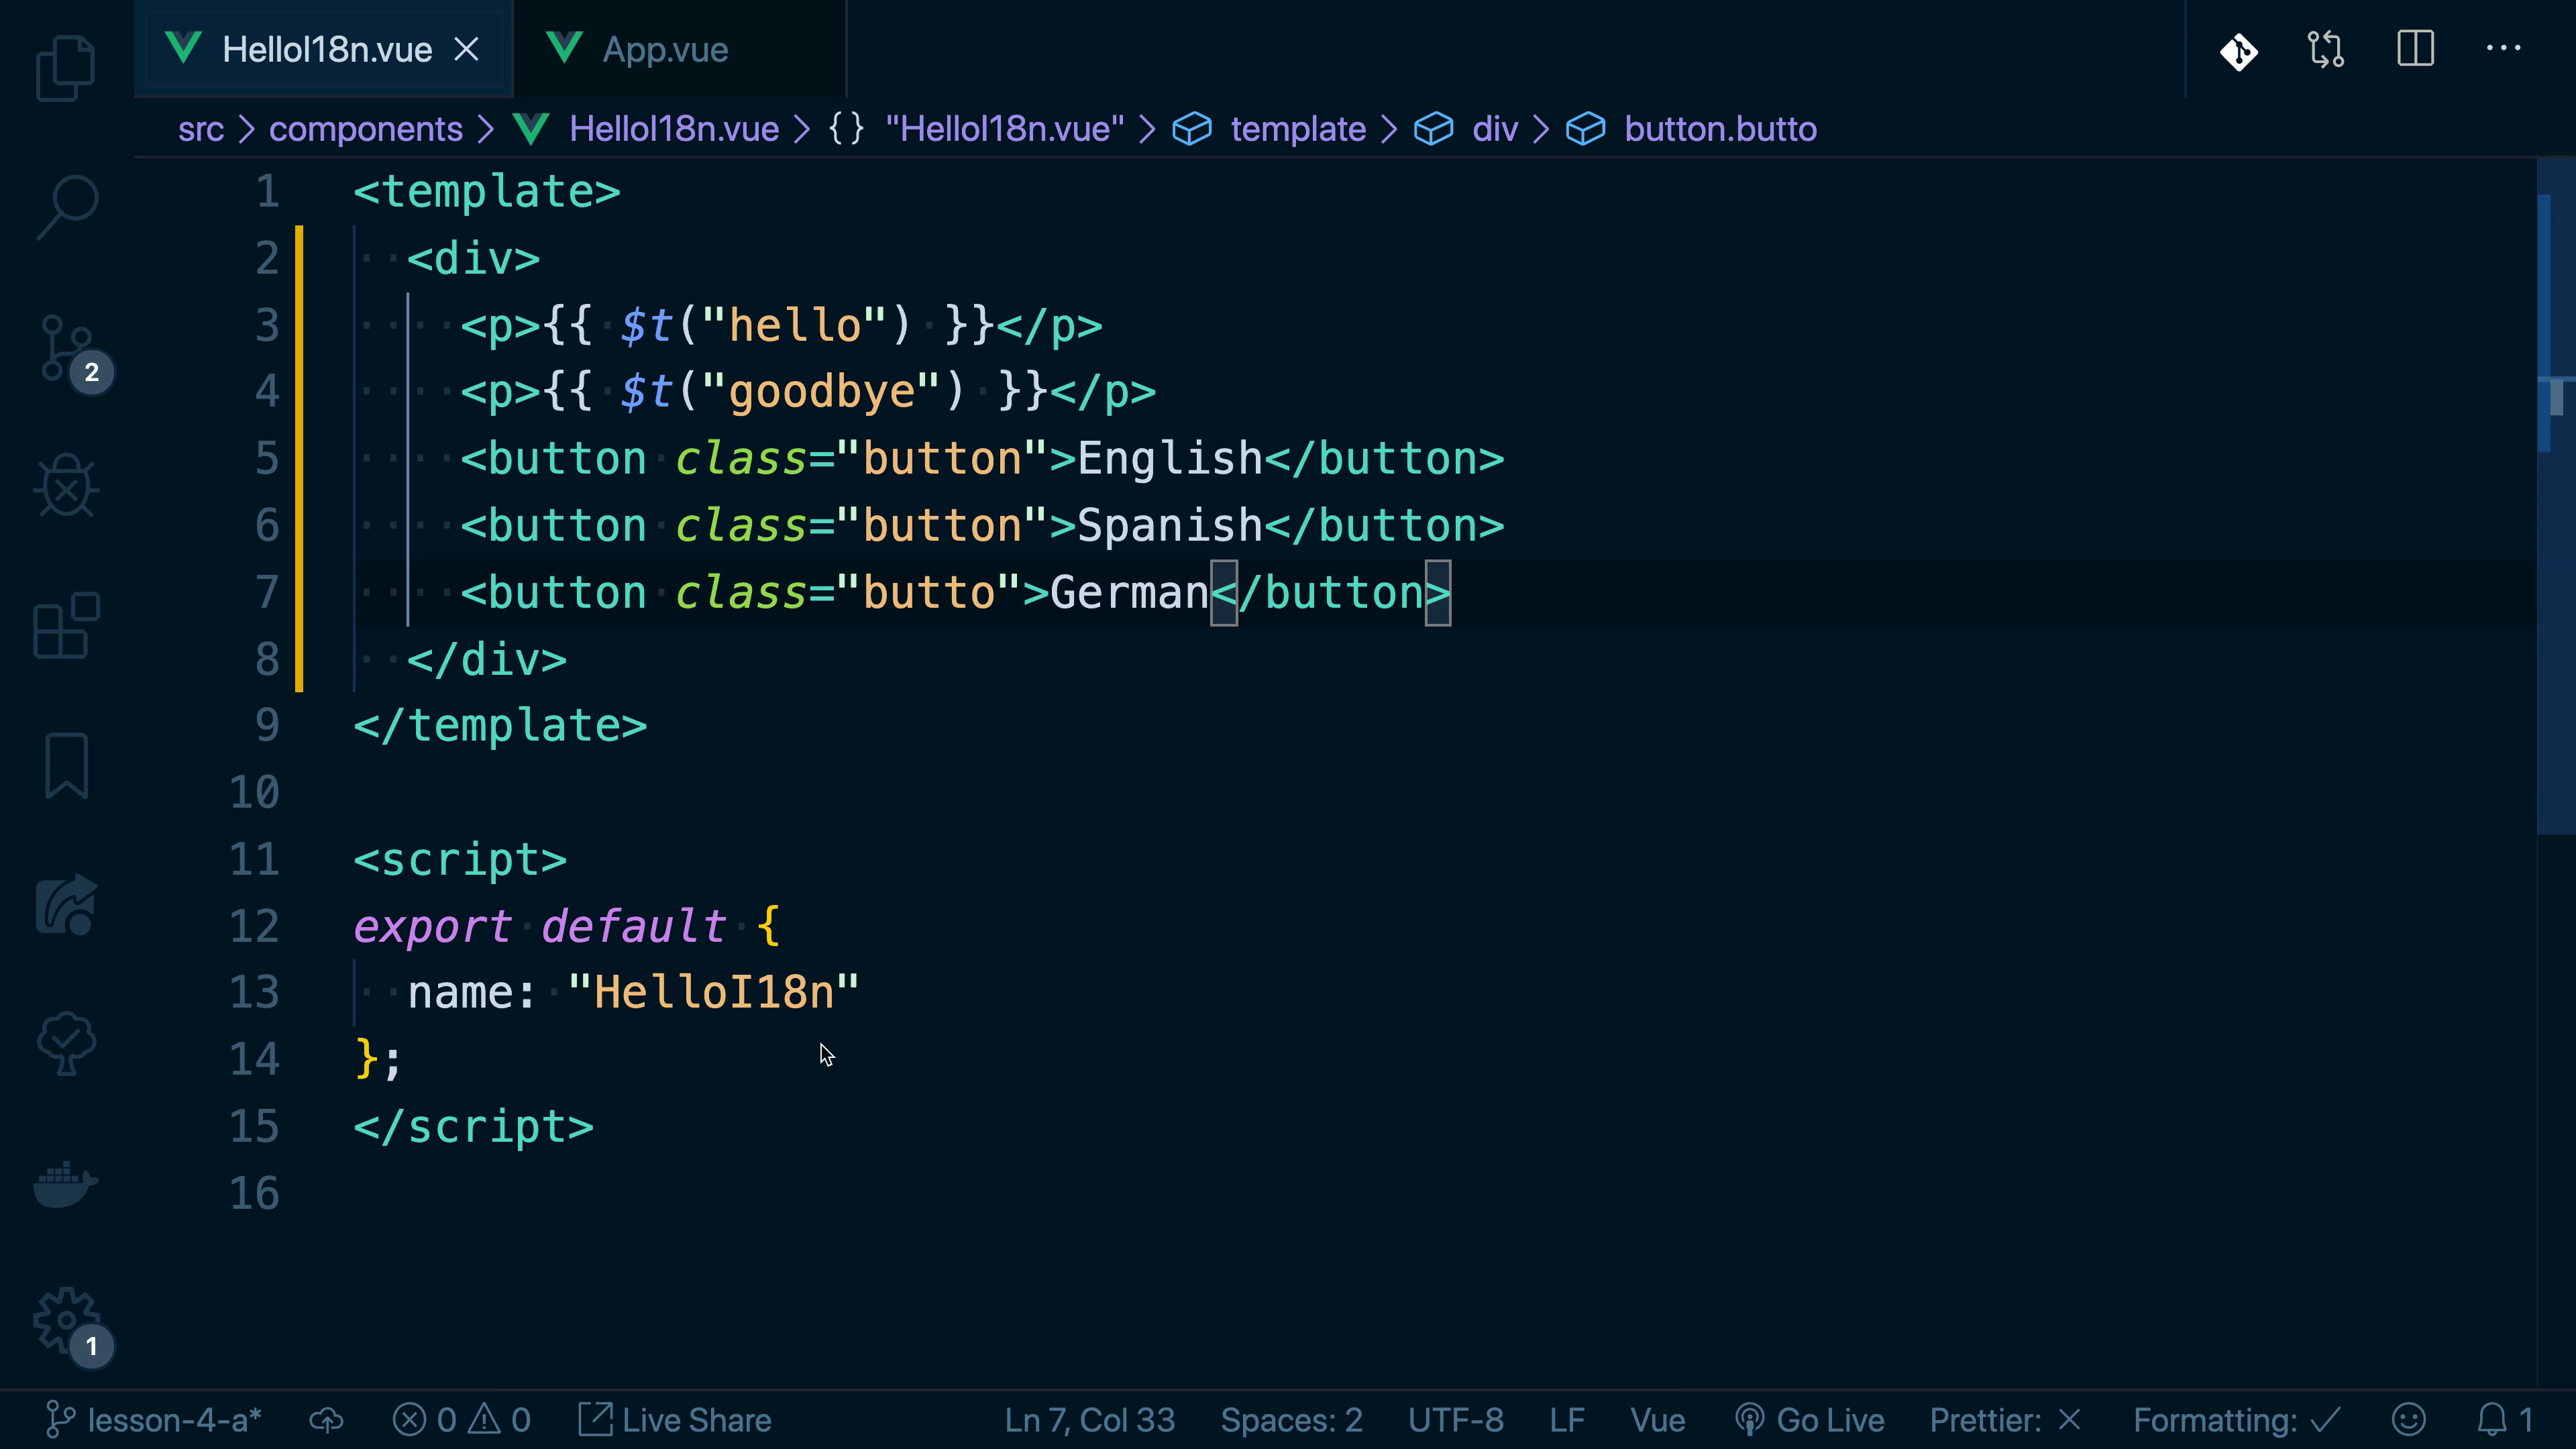Screen dimensions: 2576x1449
Task: Click template in the breadcrumb
Action: tap(1297, 129)
